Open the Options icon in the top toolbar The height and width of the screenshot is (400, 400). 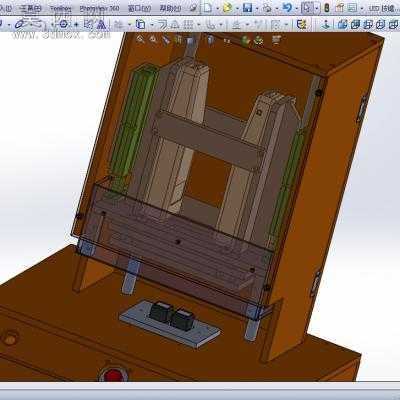tap(352, 8)
